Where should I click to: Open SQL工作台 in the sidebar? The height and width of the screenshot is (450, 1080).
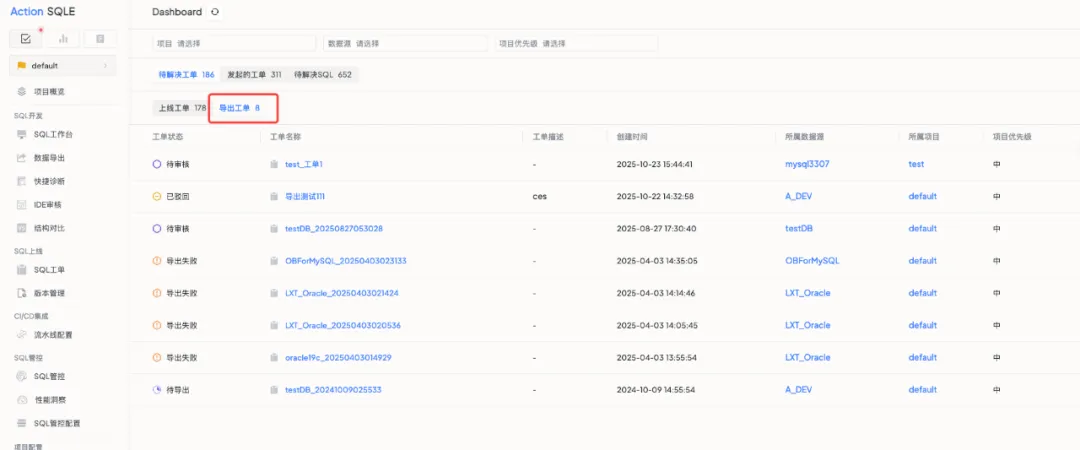(x=53, y=134)
